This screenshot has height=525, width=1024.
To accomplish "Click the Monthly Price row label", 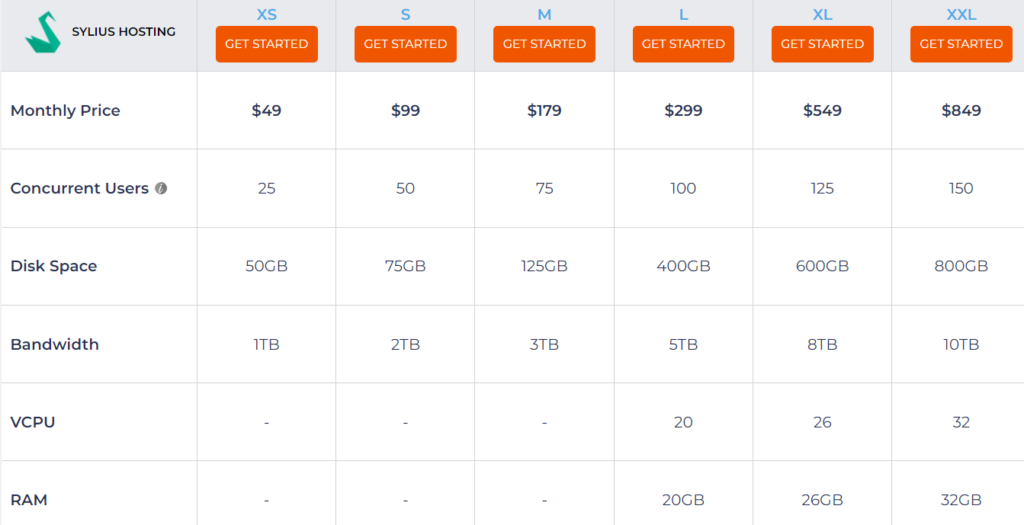I will pos(65,110).
